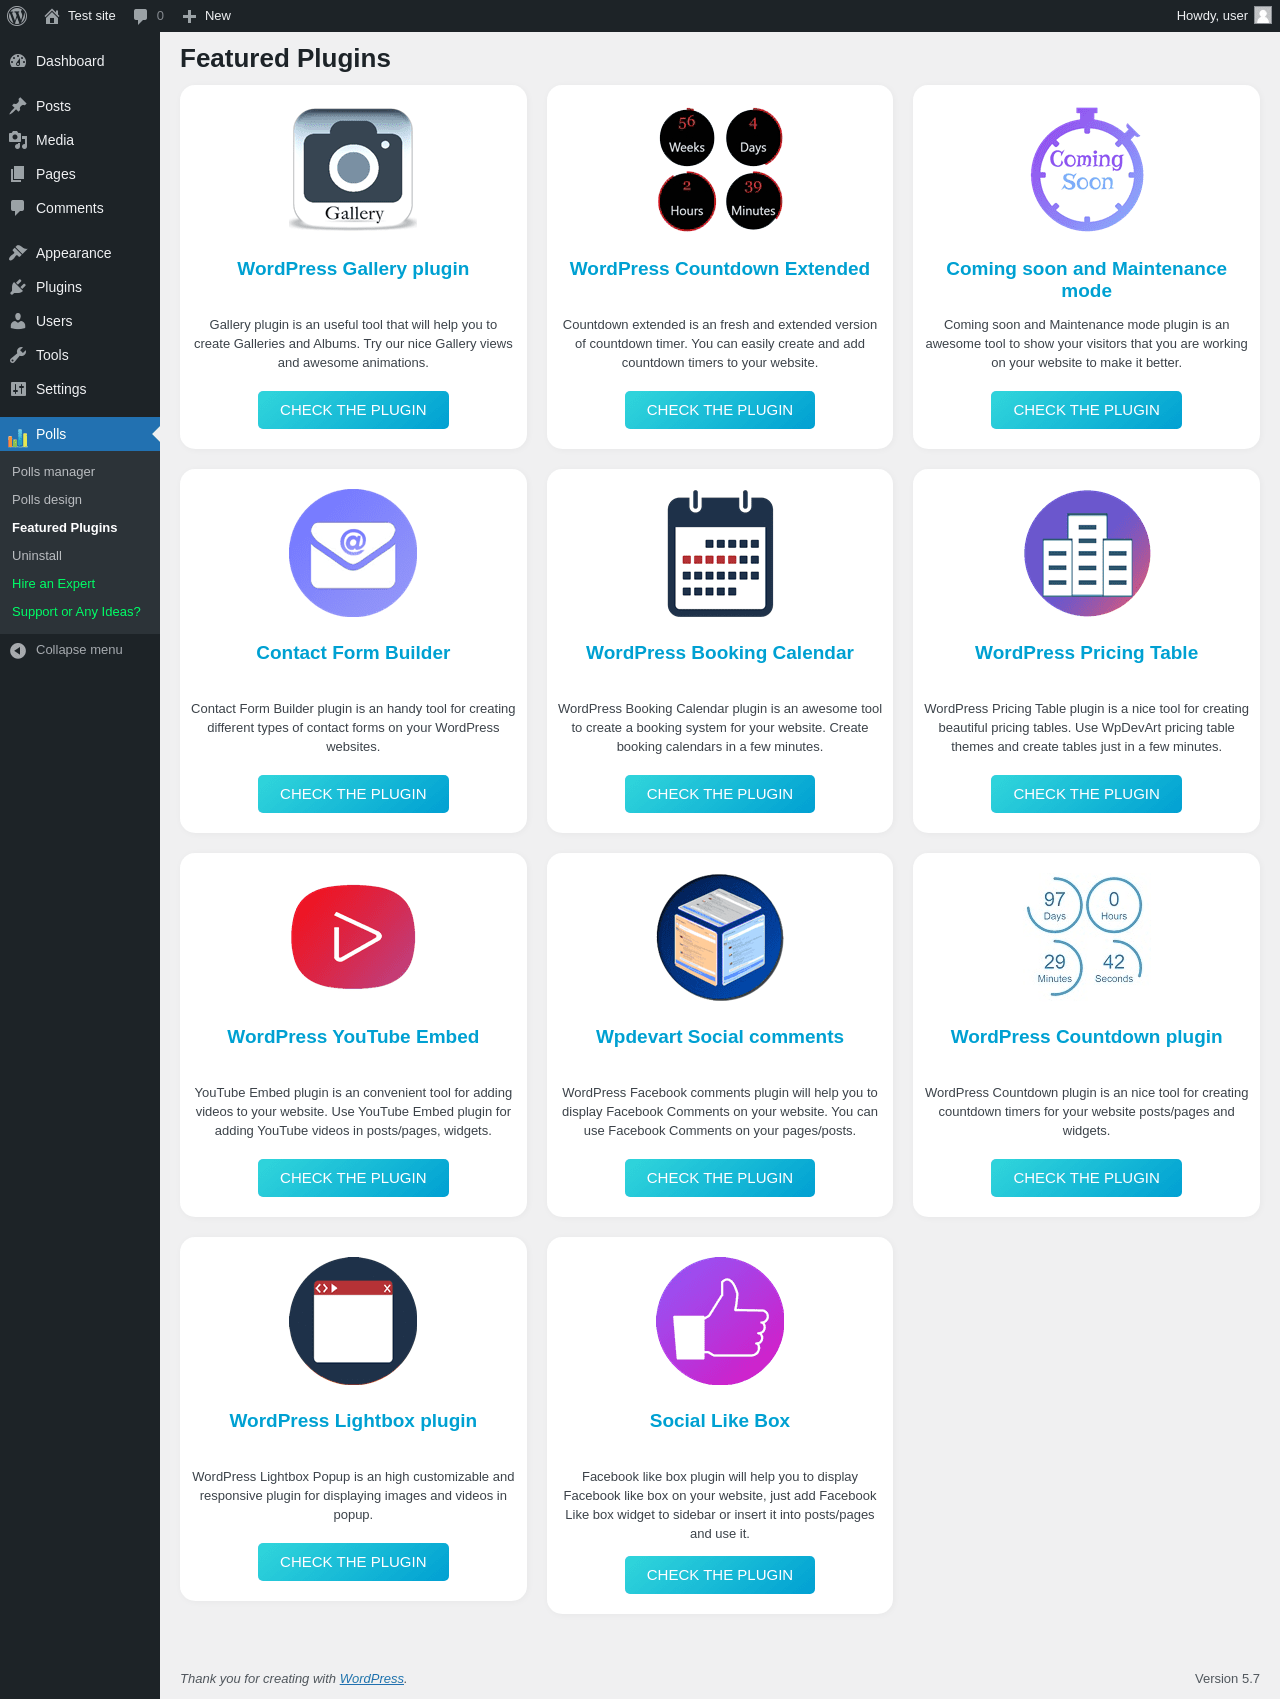This screenshot has width=1280, height=1699.
Task: Check the Pricing Table plugin button
Action: point(1086,794)
